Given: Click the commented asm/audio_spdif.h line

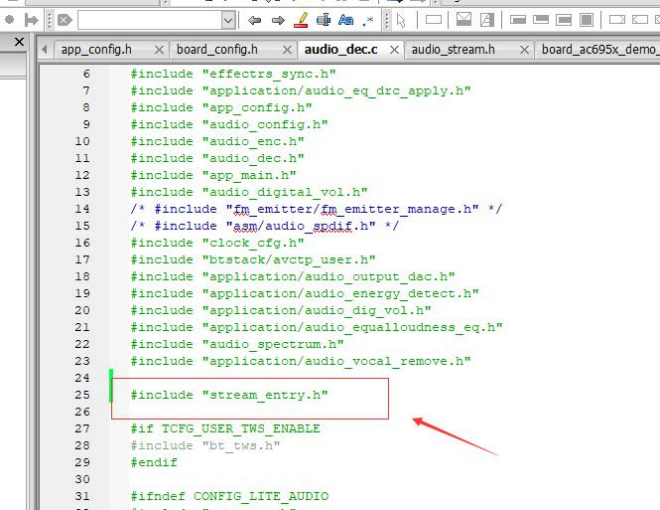Looking at the screenshot, I should (x=265, y=226).
